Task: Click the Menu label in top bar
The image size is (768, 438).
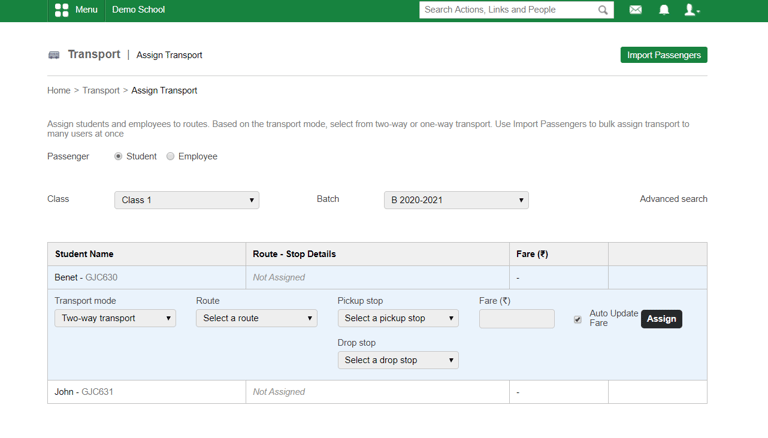Action: [86, 10]
